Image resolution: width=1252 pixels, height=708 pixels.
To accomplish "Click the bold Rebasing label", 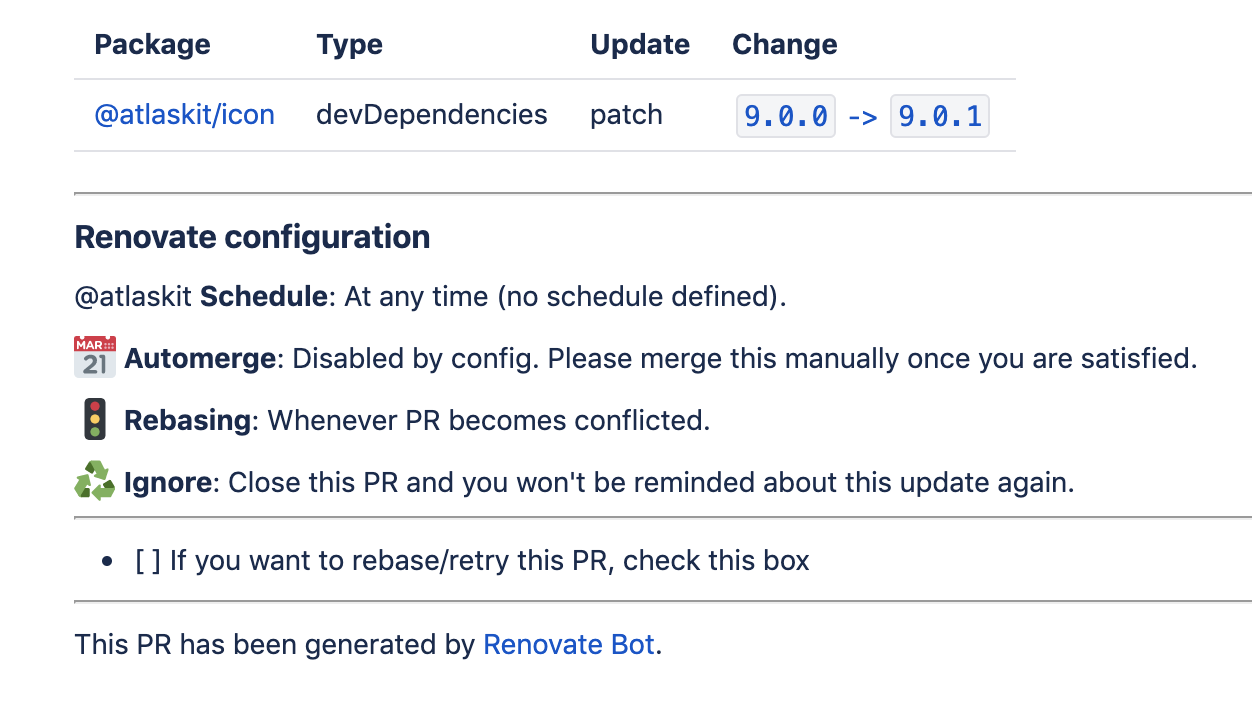I will pos(187,421).
